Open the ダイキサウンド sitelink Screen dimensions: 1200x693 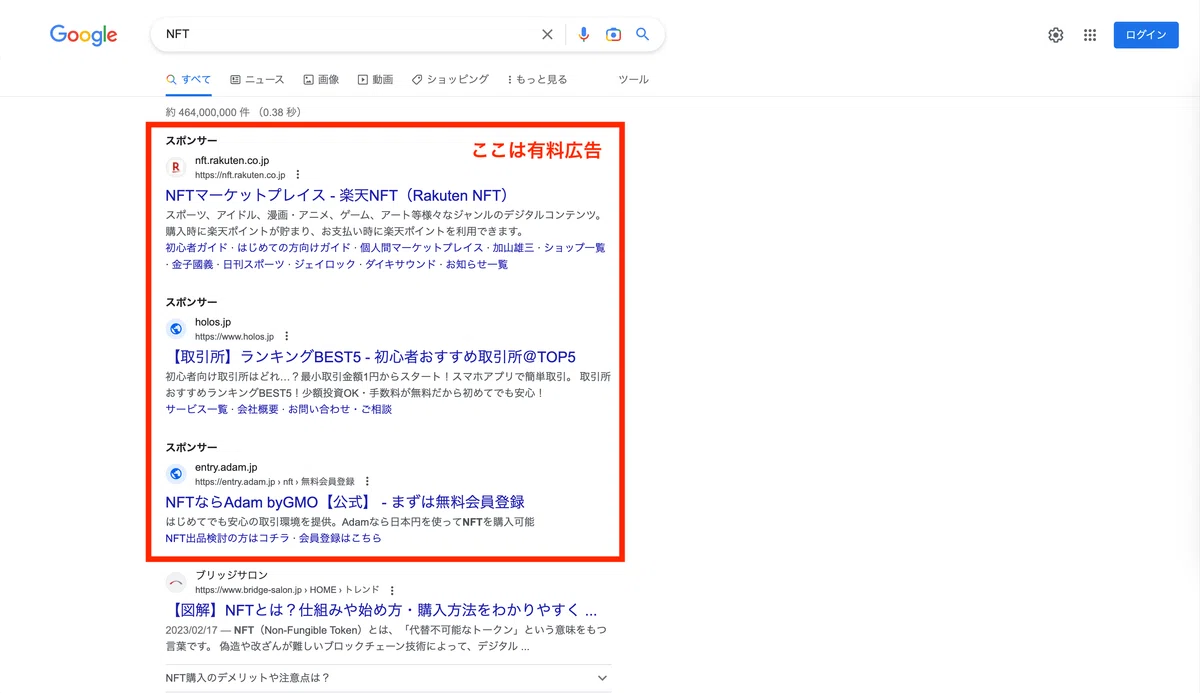coord(401,264)
